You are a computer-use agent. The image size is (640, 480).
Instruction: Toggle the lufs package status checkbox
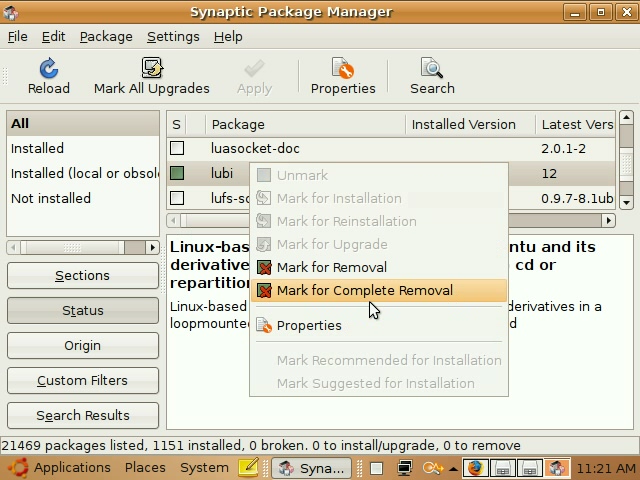[177, 198]
